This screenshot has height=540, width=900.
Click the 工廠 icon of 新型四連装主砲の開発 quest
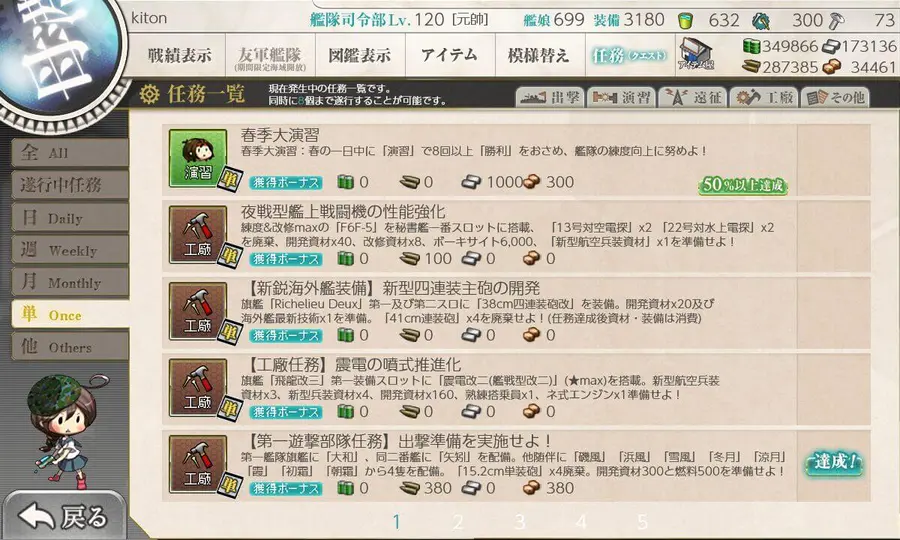tap(198, 310)
